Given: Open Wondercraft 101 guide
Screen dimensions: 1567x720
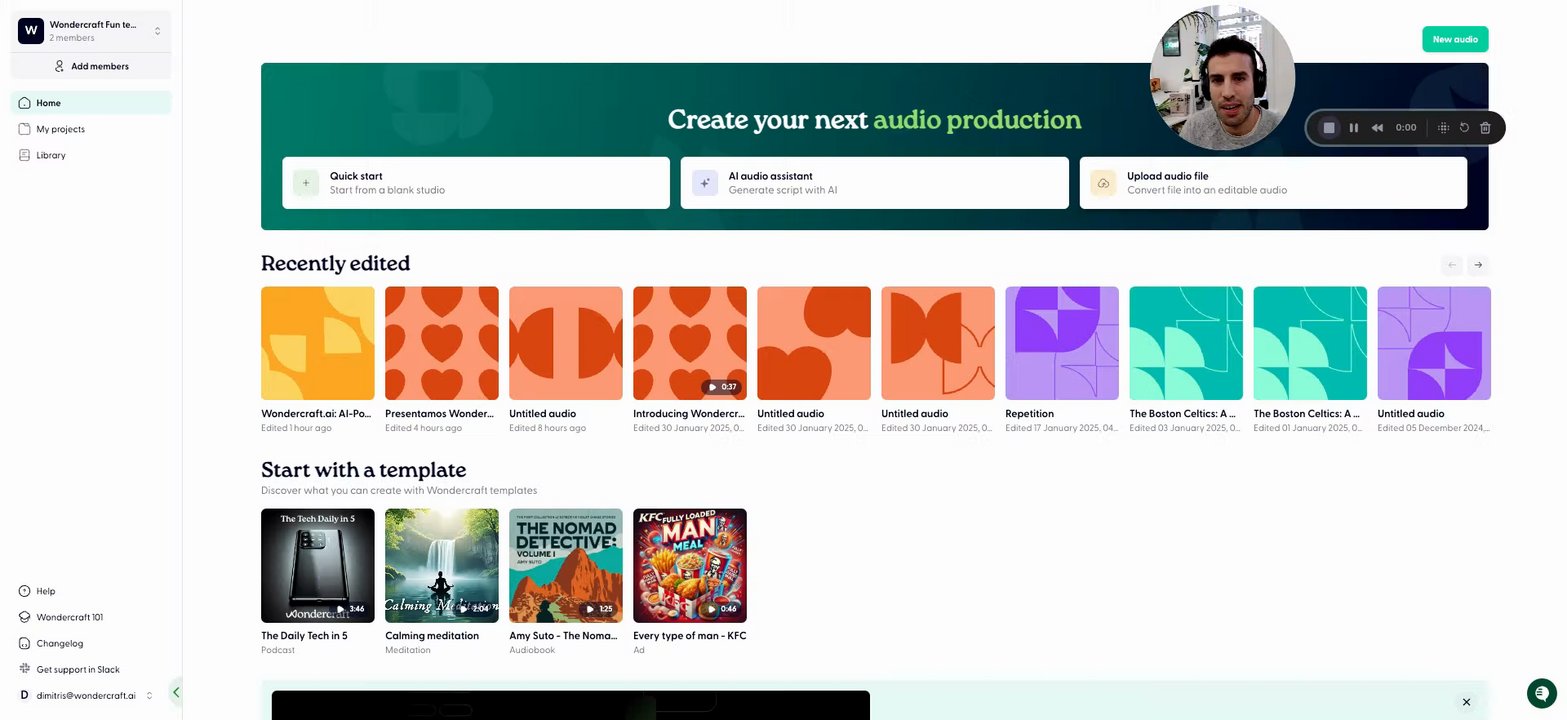Looking at the screenshot, I should click(61, 617).
